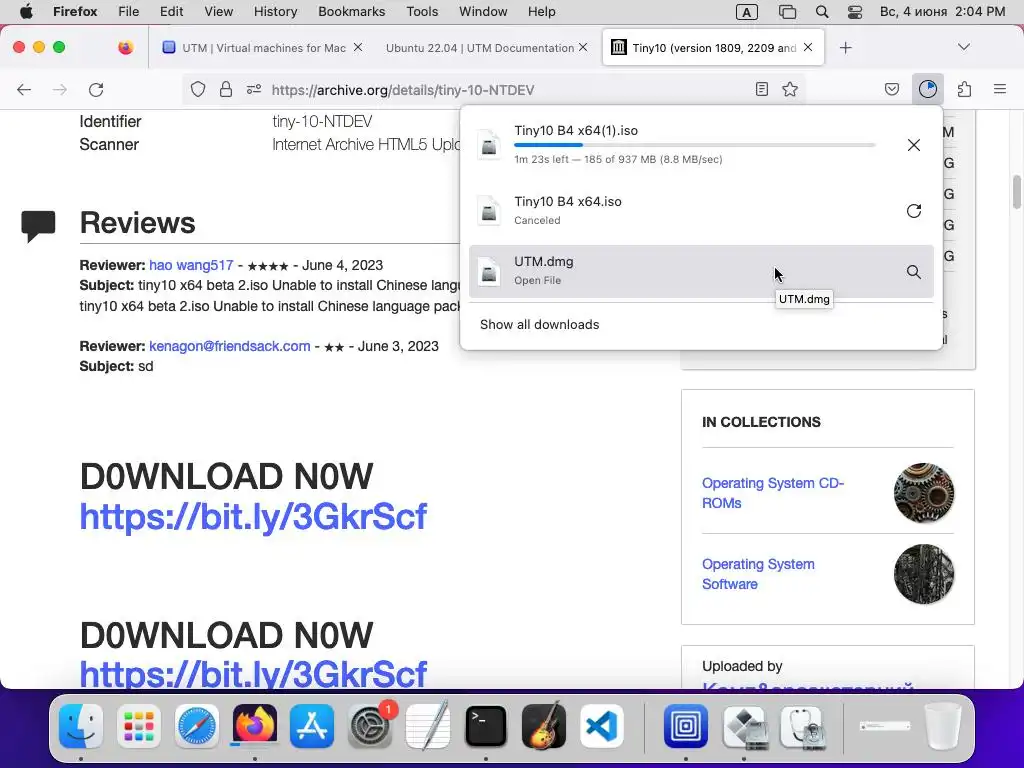Open a new tab with plus button
Image resolution: width=1024 pixels, height=768 pixels.
click(x=845, y=48)
